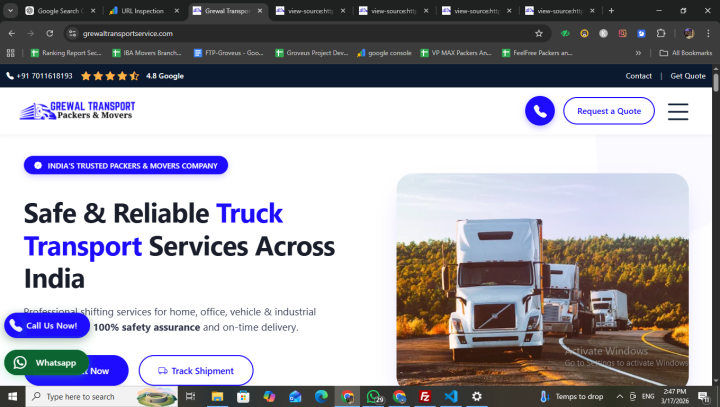Click the Whatsapp floating button
Viewport: 720px width, 407px height.
(46, 362)
